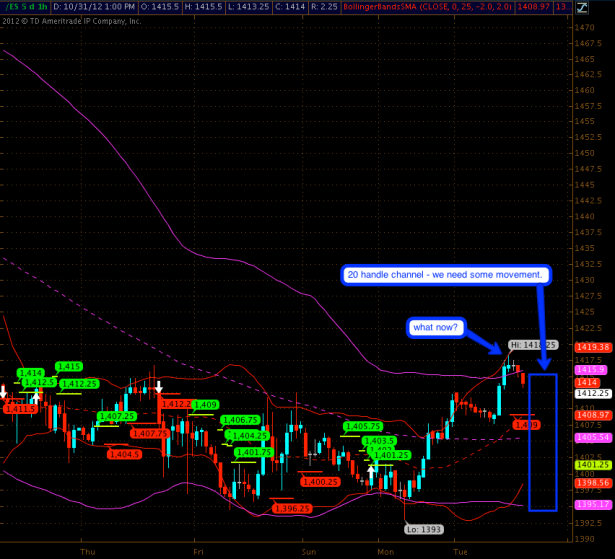The height and width of the screenshot is (559, 615).
Task: Click the green 1,415 signal label
Action: [x=69, y=366]
